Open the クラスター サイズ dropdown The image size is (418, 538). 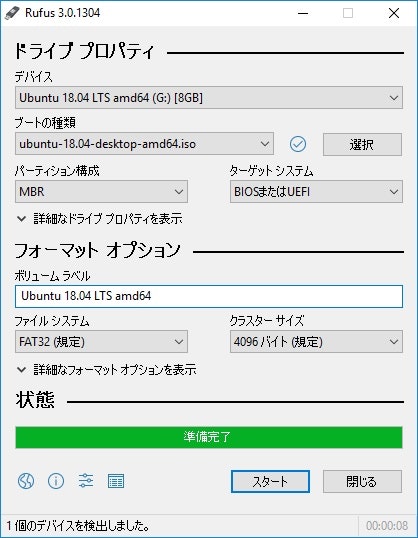[316, 342]
